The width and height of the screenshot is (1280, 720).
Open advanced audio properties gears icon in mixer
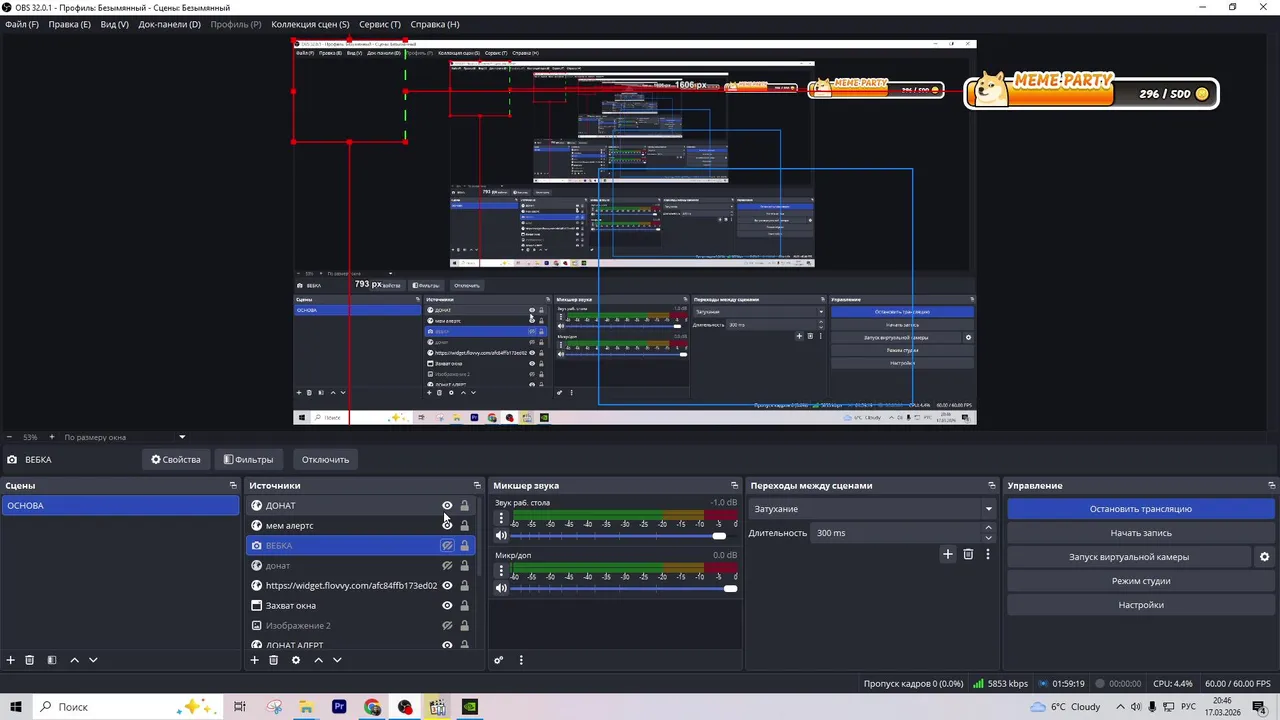pyautogui.click(x=499, y=660)
